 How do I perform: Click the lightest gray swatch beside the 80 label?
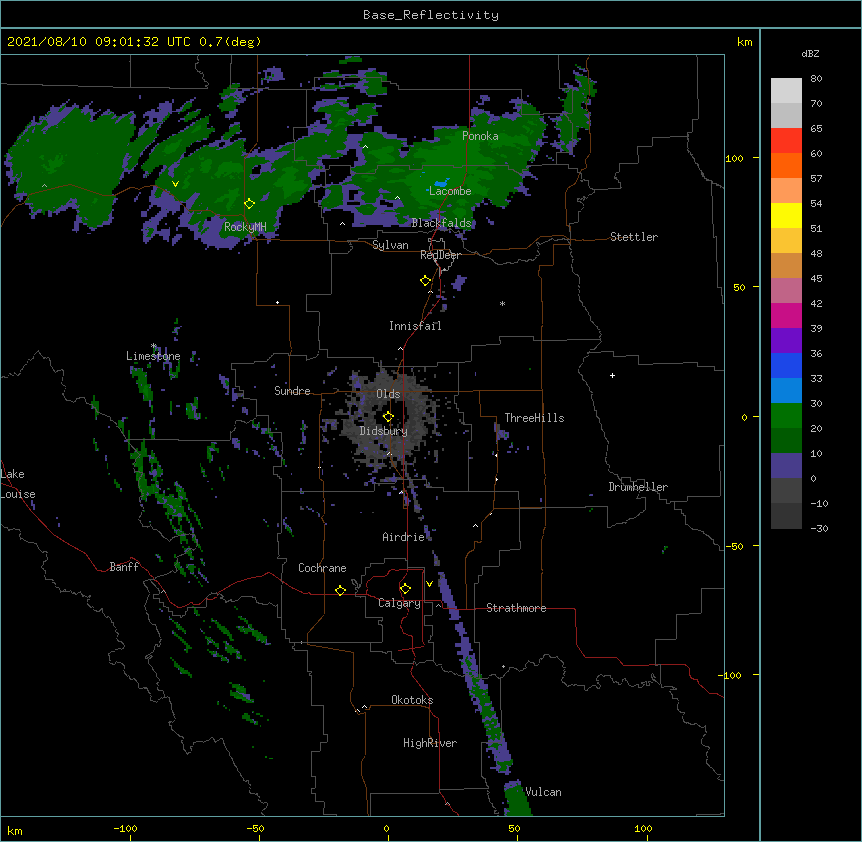tap(786, 91)
